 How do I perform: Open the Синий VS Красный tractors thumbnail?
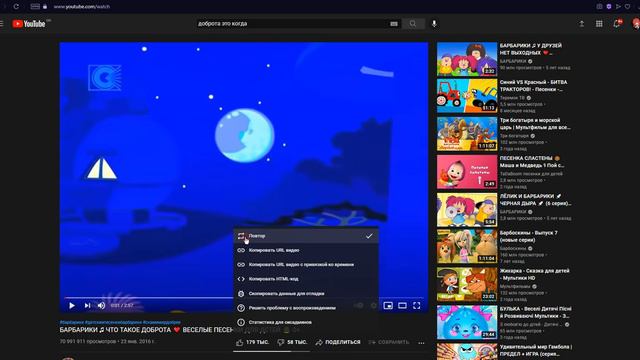(467, 96)
